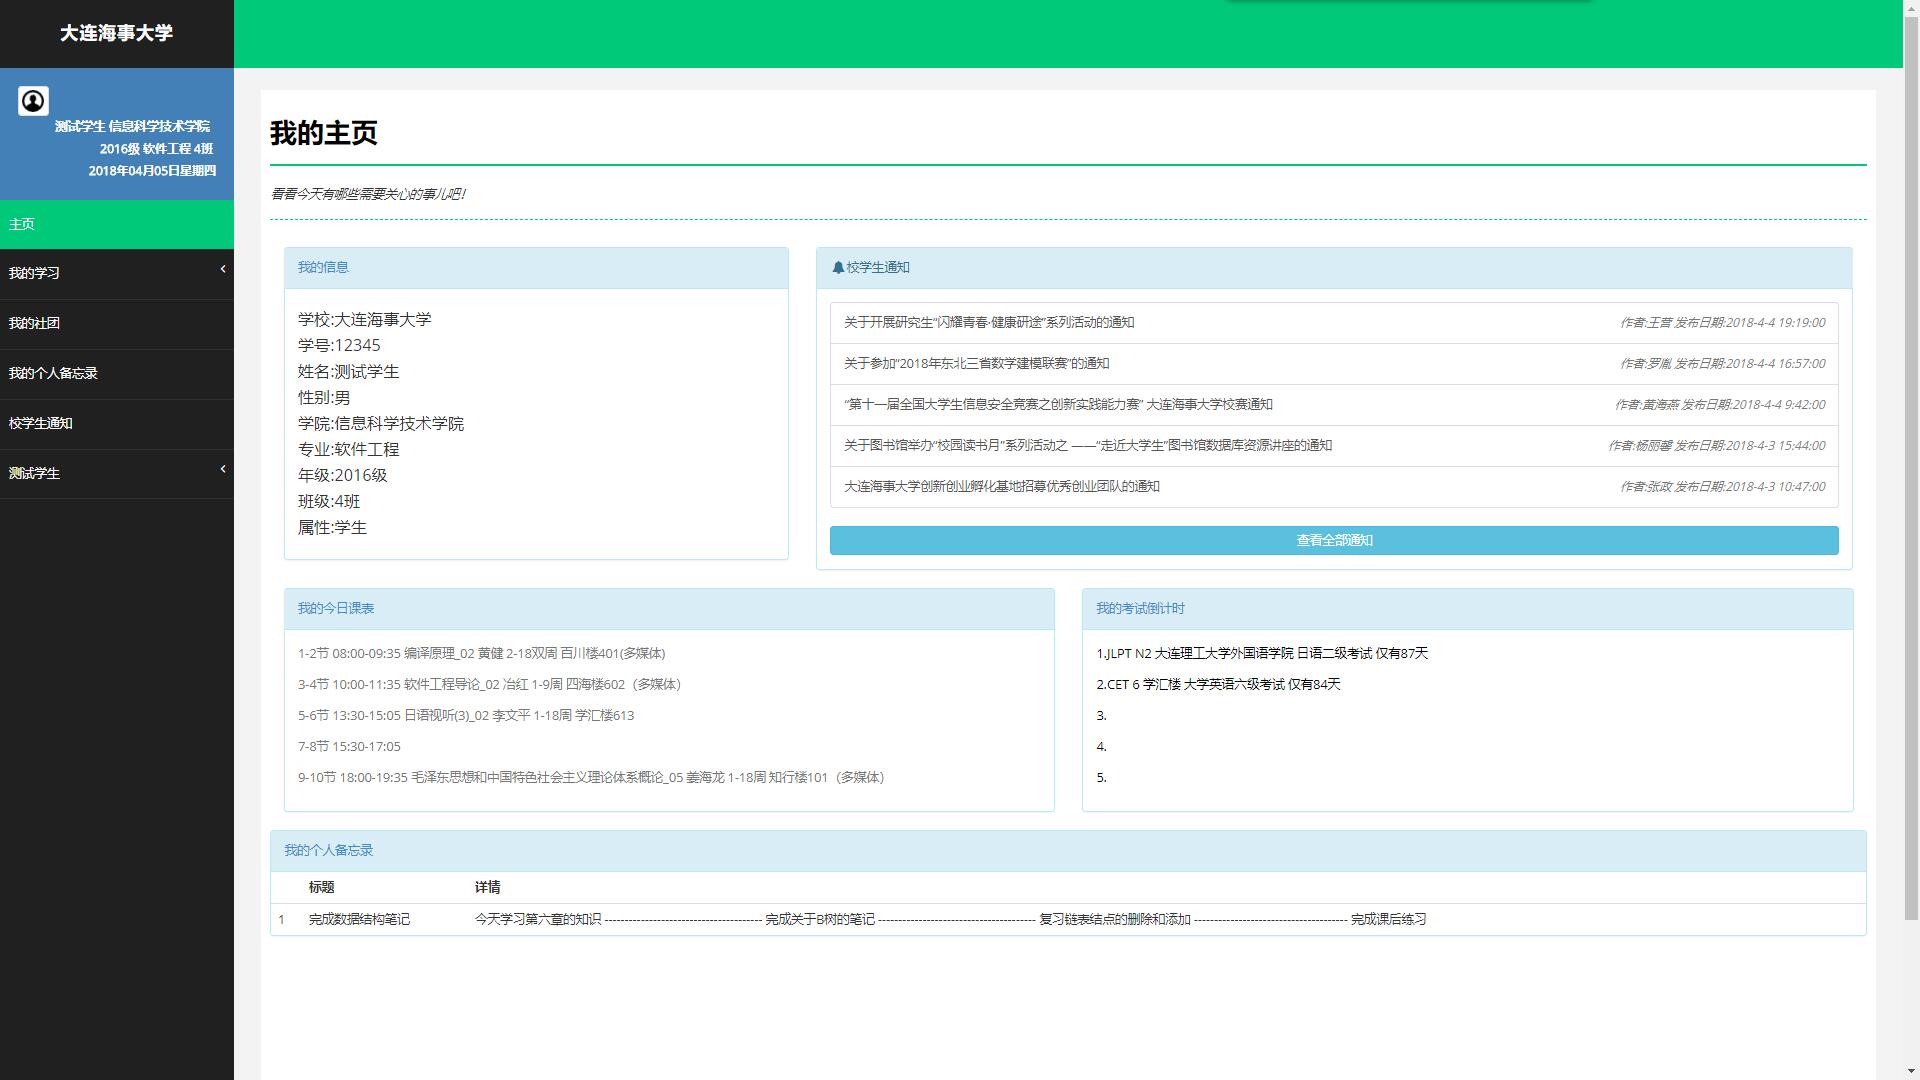The height and width of the screenshot is (1080, 1920).
Task: Click the 学号:12345 info line
Action: (x=339, y=345)
